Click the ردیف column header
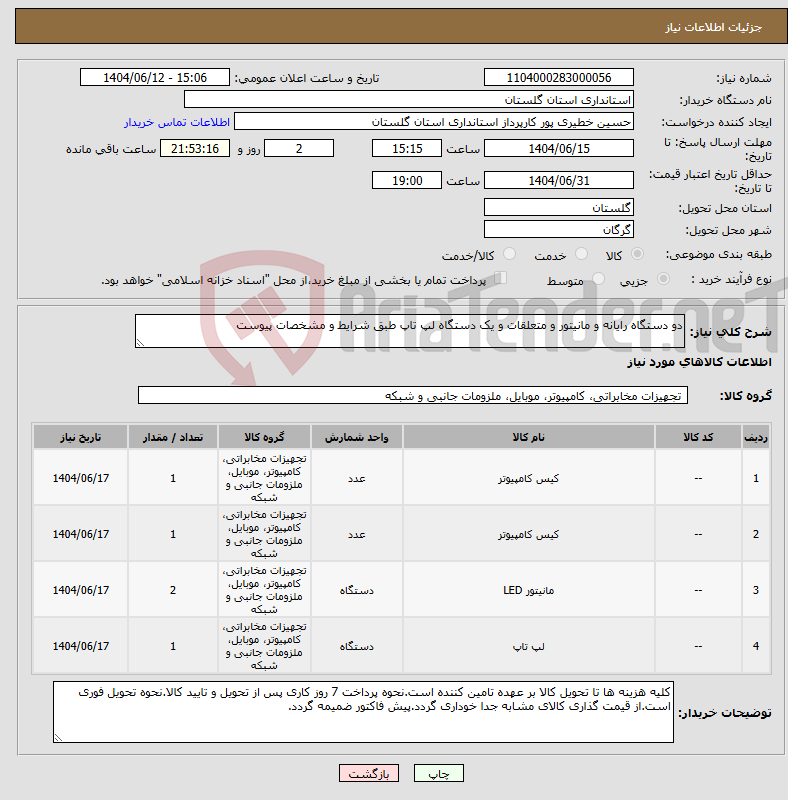This screenshot has height=800, width=788. pyautogui.click(x=755, y=437)
